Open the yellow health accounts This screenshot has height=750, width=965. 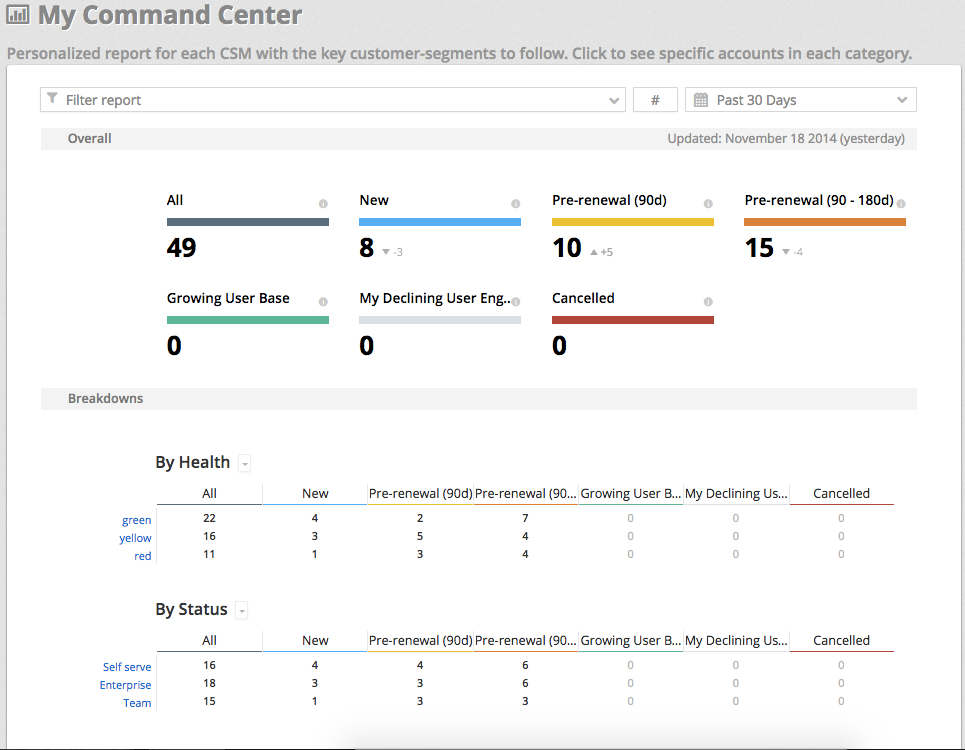point(135,538)
